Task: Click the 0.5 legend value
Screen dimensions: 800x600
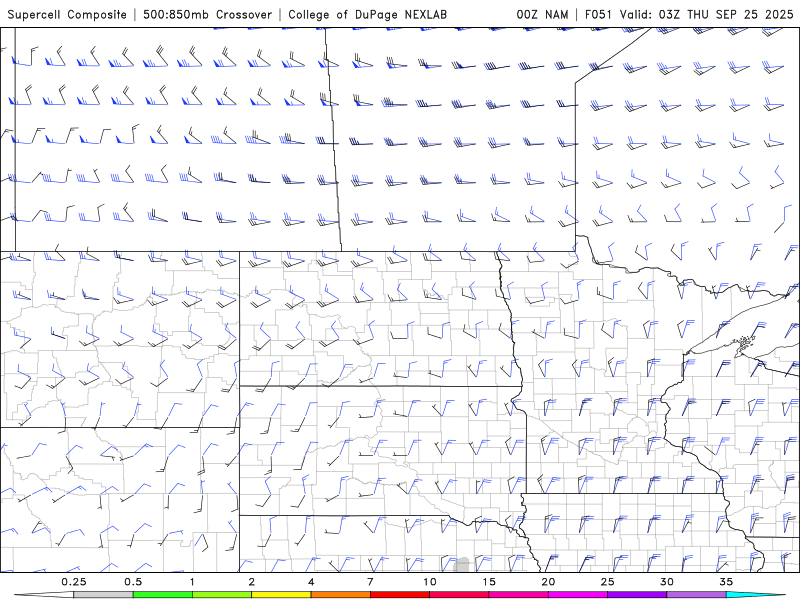Action: click(133, 582)
